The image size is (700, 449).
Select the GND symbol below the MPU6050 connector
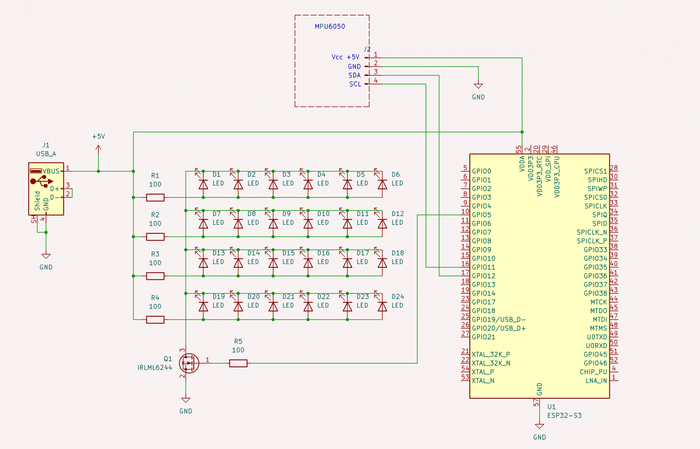478,85
